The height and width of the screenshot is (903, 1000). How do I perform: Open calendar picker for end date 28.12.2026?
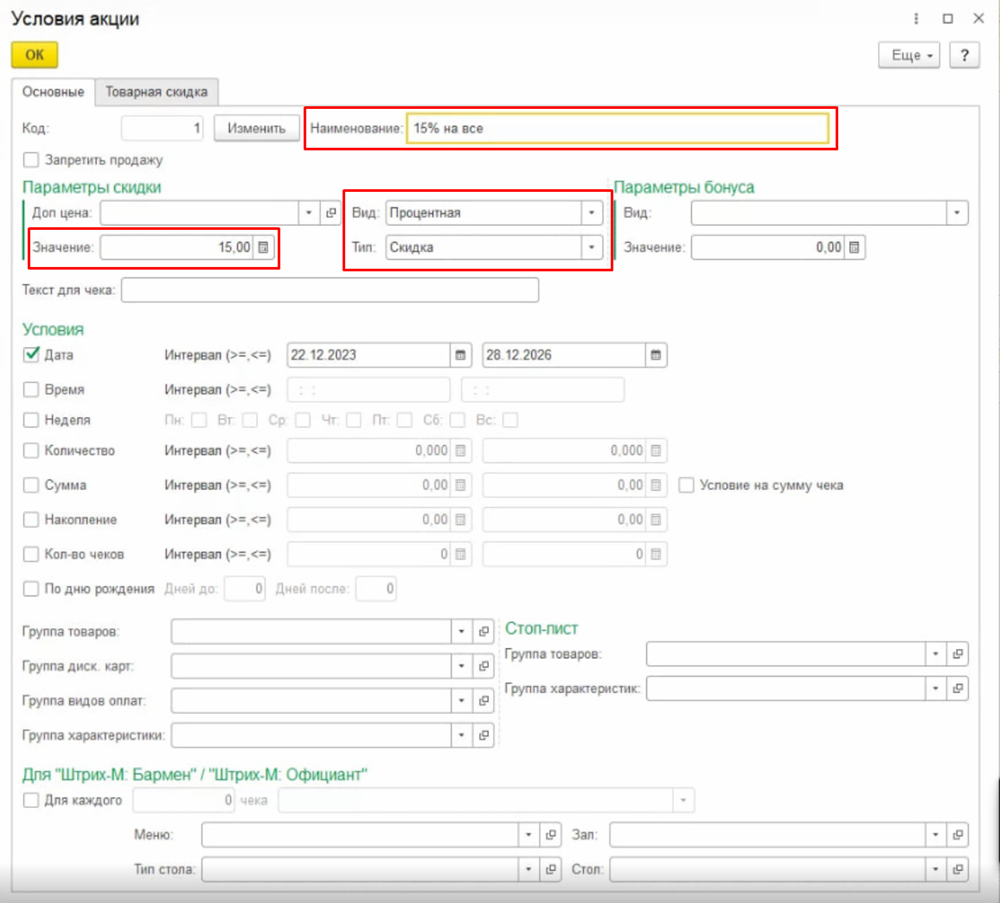pyautogui.click(x=655, y=355)
